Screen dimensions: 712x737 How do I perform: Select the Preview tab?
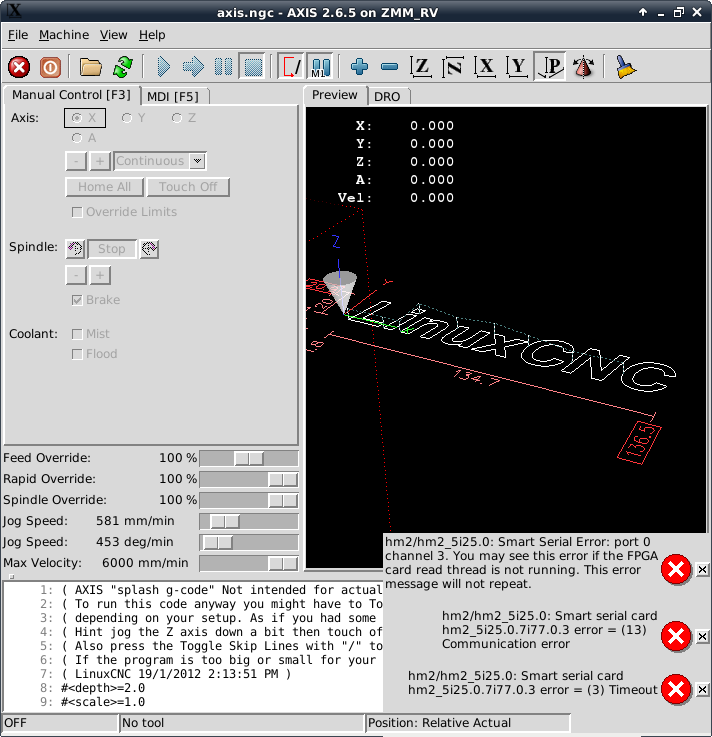point(335,95)
